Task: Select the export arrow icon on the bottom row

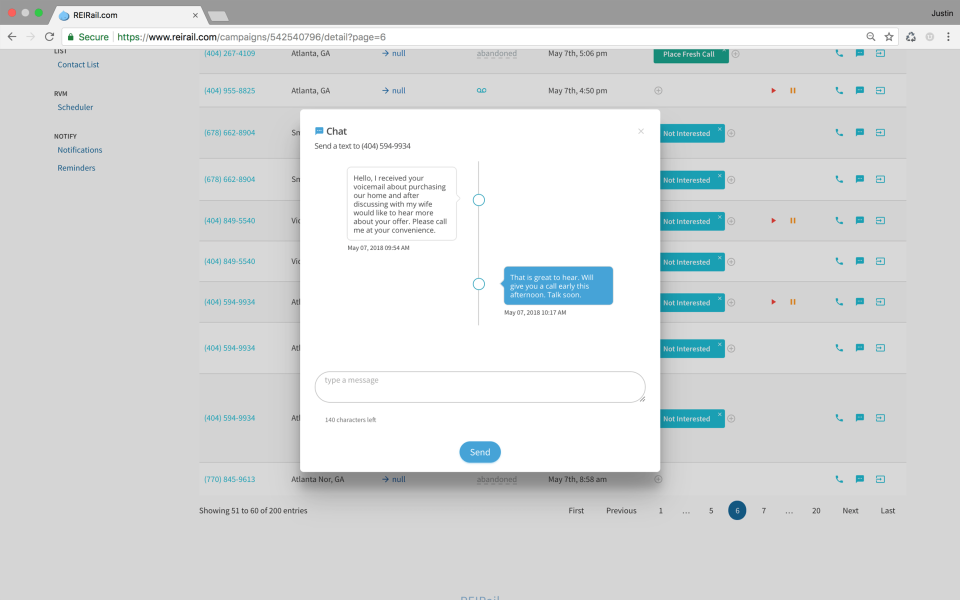Action: (x=879, y=479)
